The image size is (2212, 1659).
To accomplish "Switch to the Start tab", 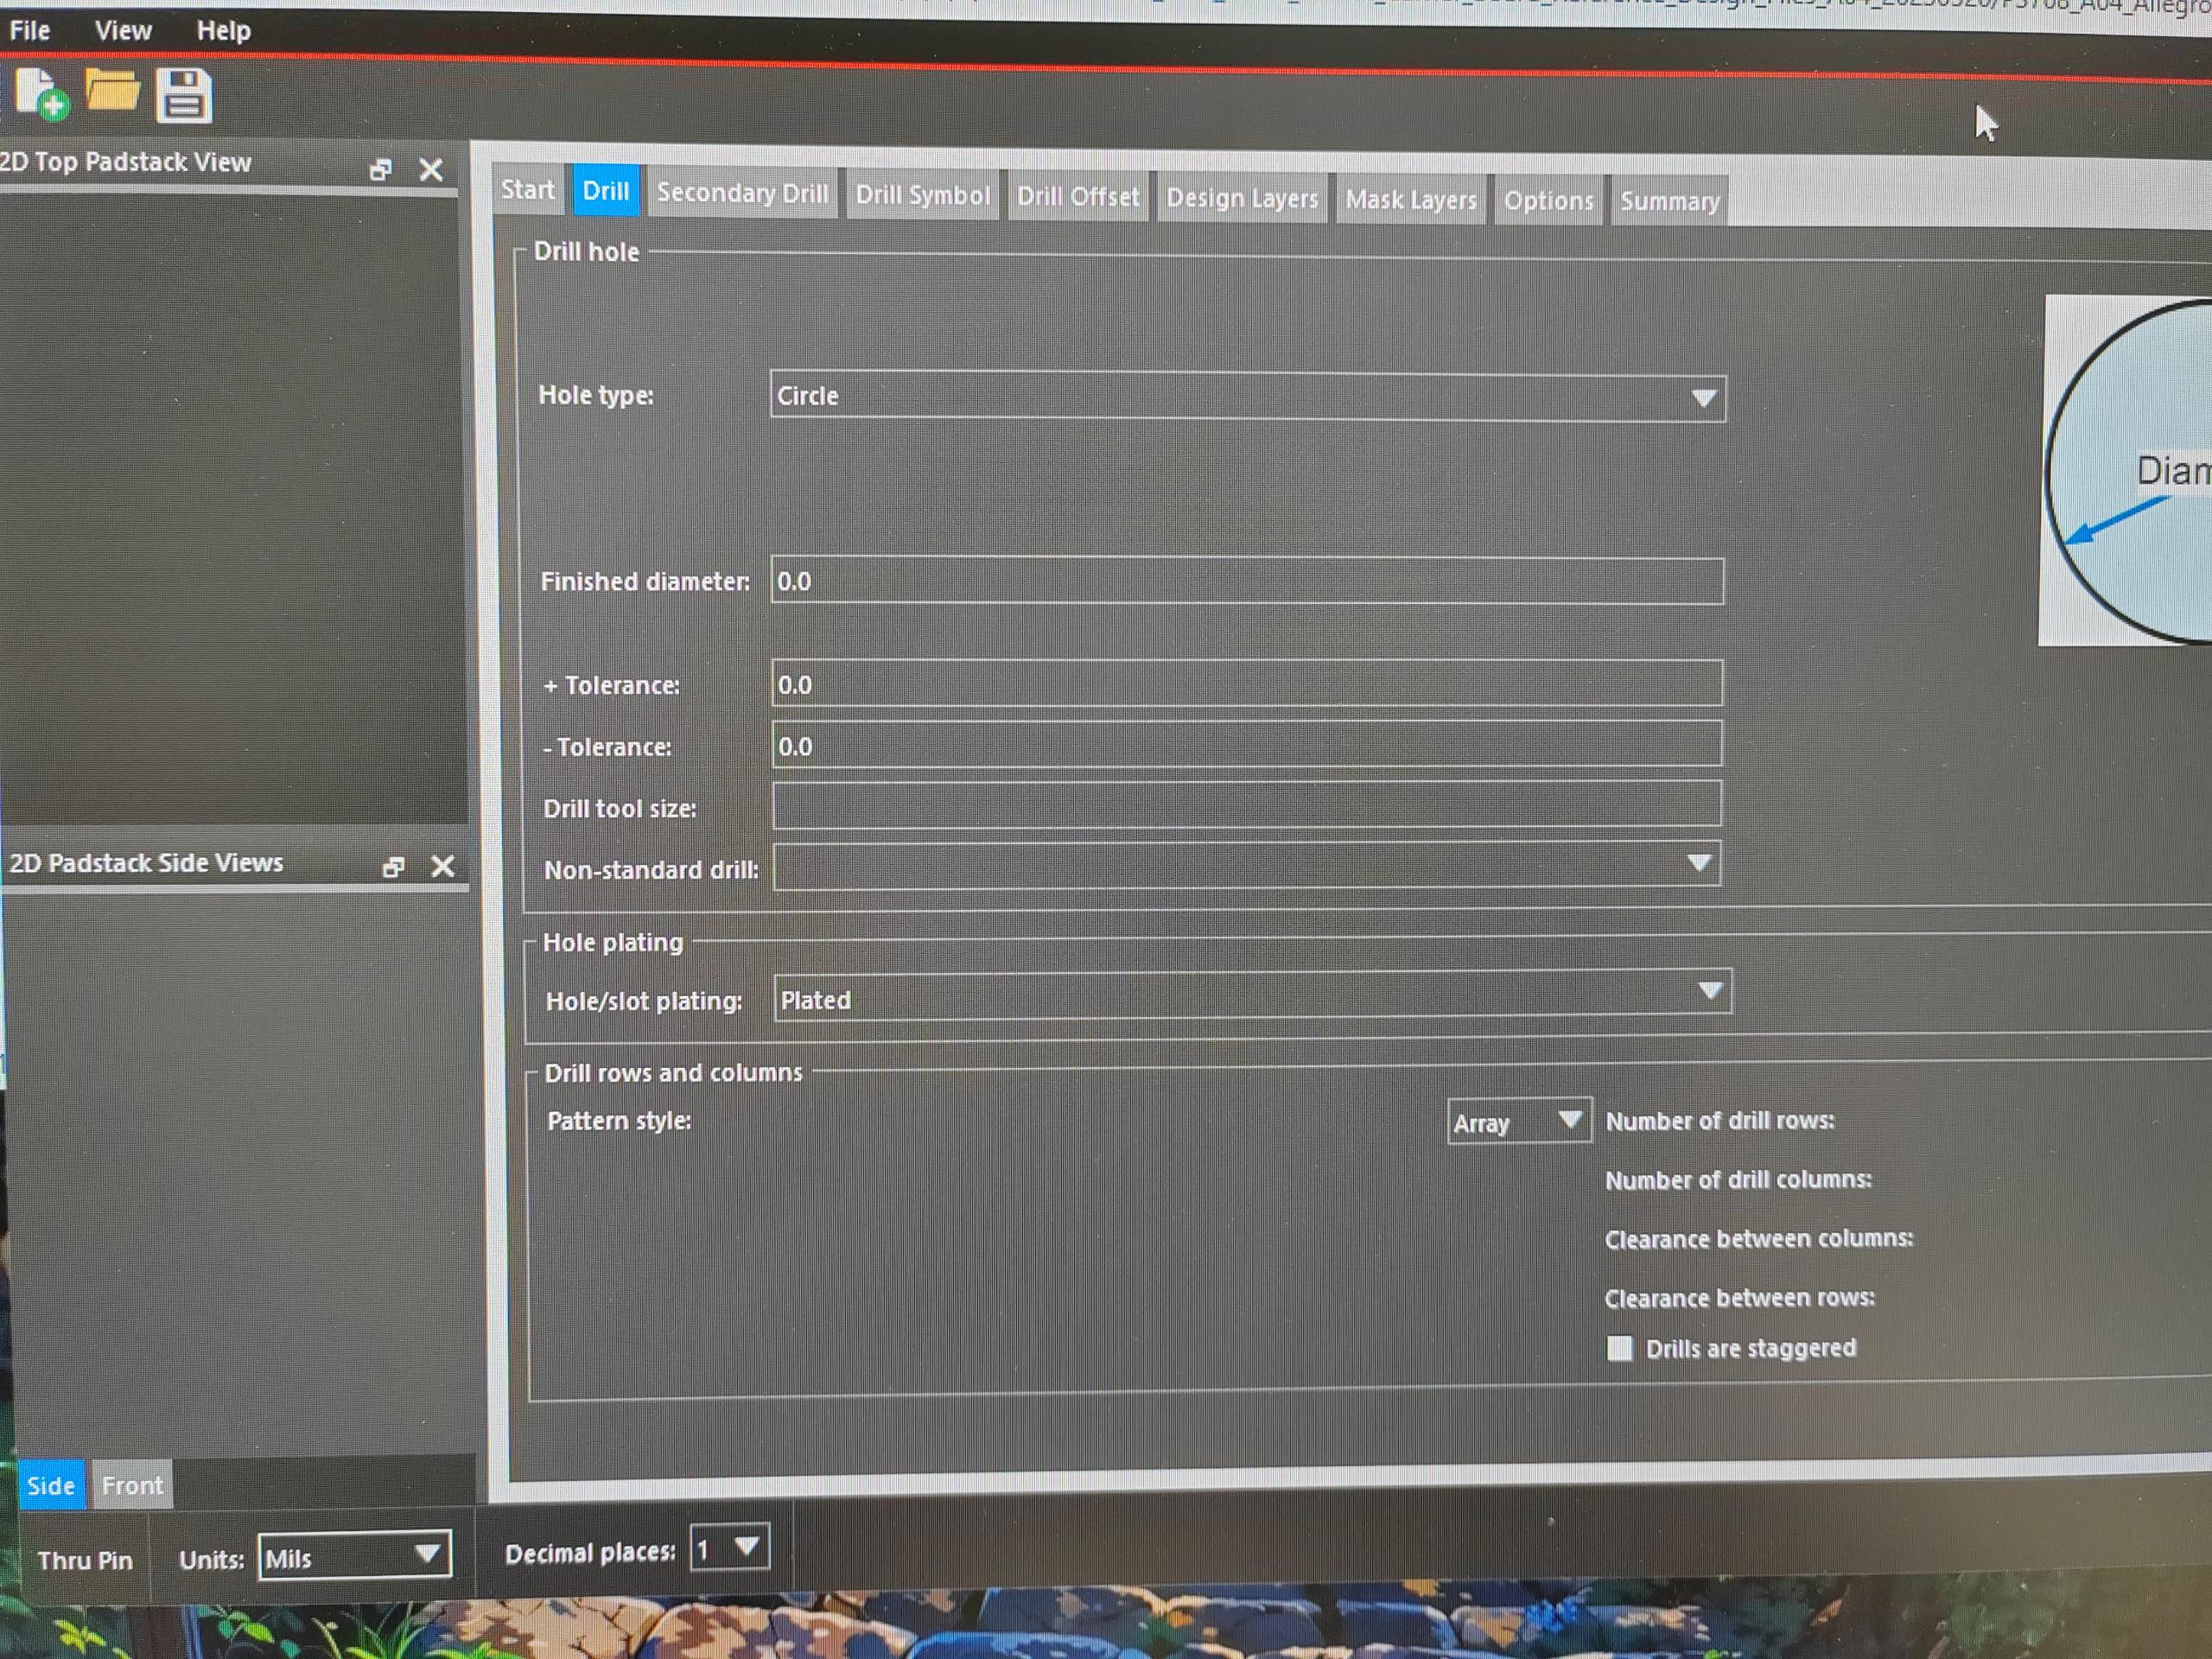I will coord(527,190).
